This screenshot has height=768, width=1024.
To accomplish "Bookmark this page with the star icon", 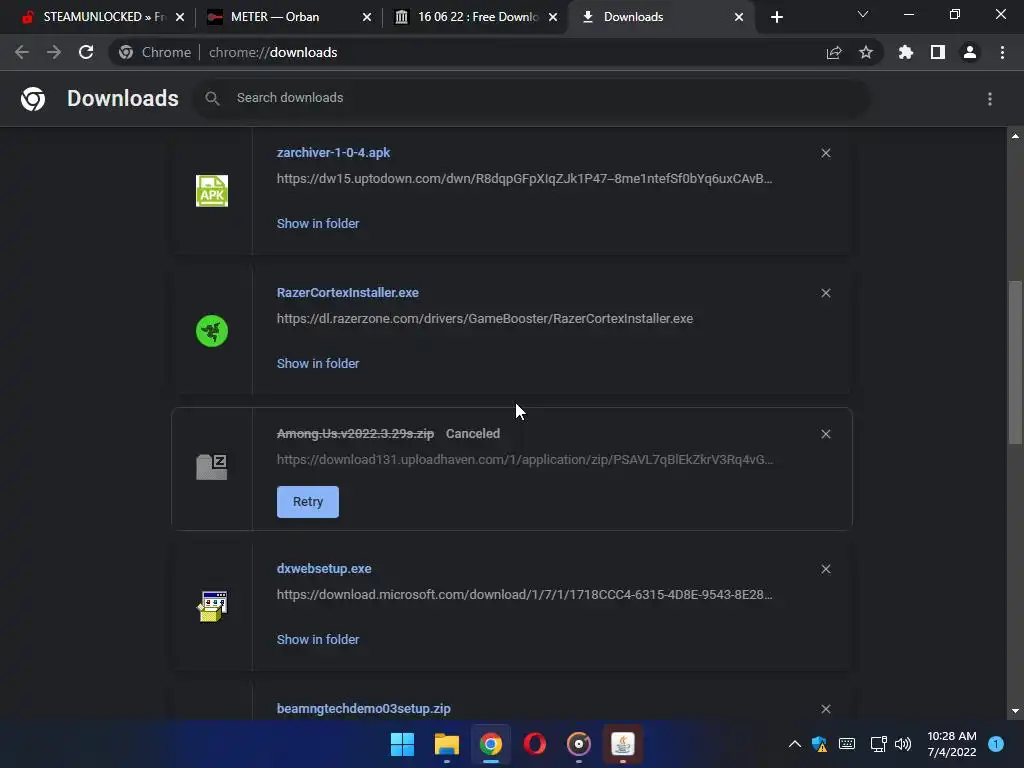I will pos(866,52).
